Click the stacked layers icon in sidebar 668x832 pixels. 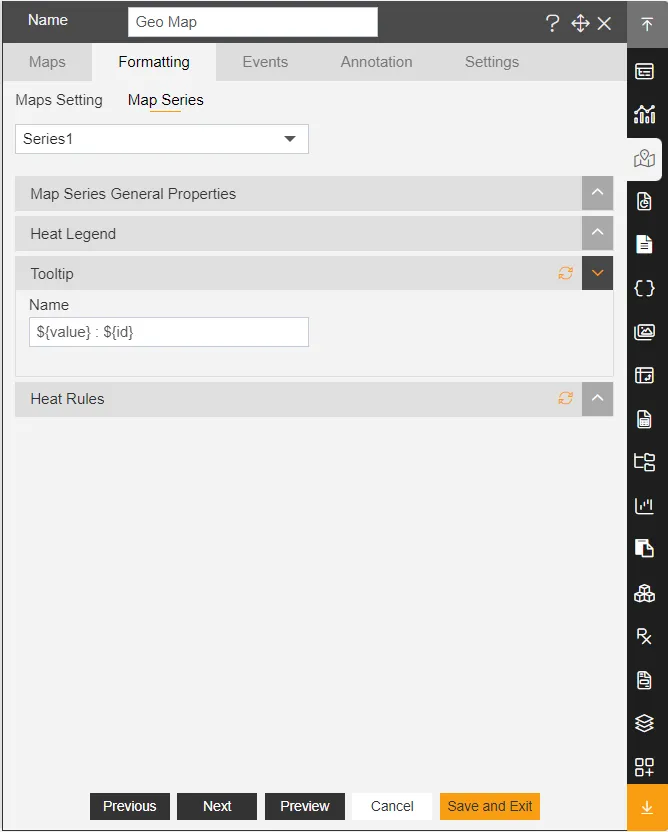644,723
